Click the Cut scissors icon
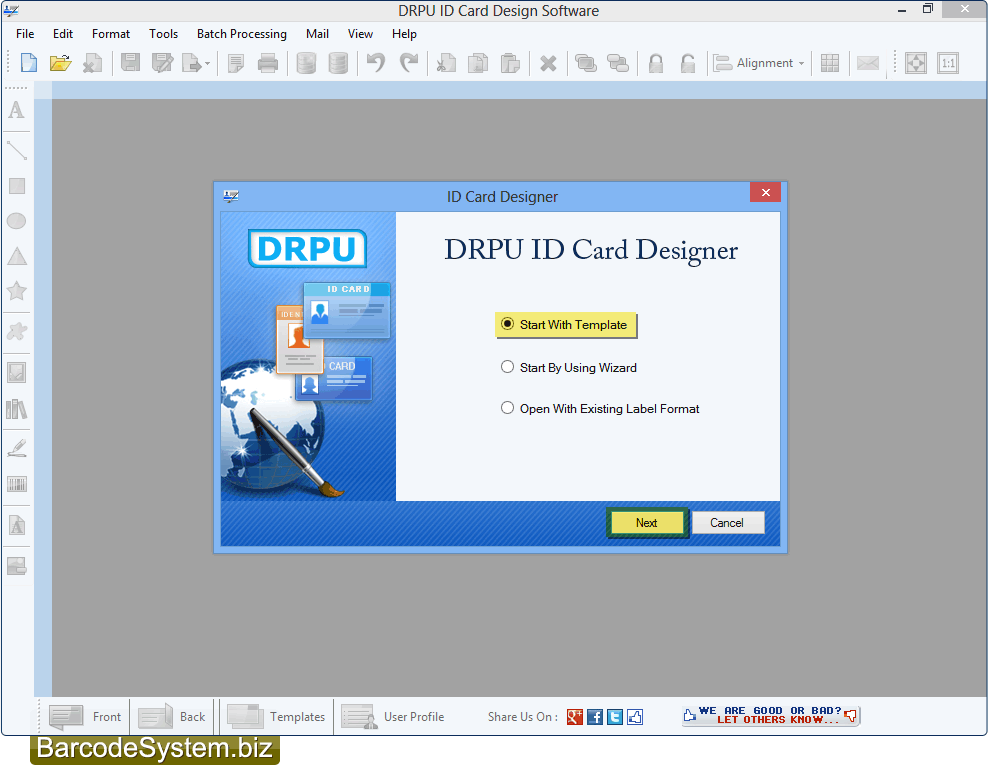This screenshot has width=988, height=765. click(446, 63)
